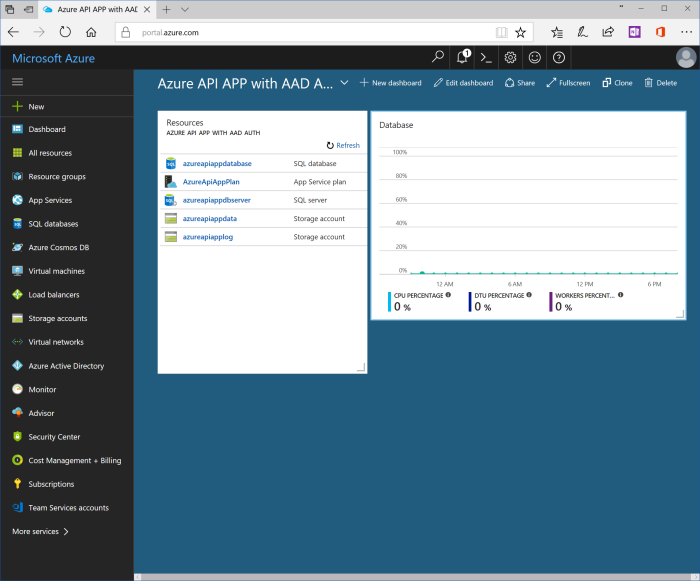Image resolution: width=700 pixels, height=581 pixels.
Task: Open the notifications bell icon
Action: 463,57
